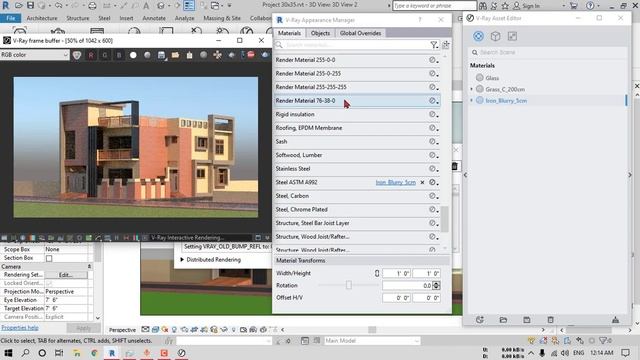
Task: Select the Materials tab in Appearance Manager
Action: [289, 33]
